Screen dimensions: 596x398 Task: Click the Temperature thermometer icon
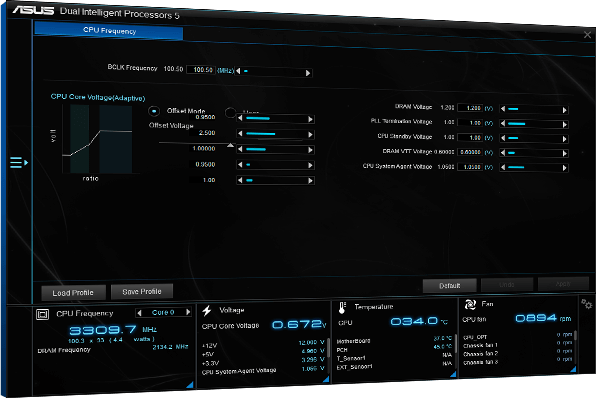point(342,308)
